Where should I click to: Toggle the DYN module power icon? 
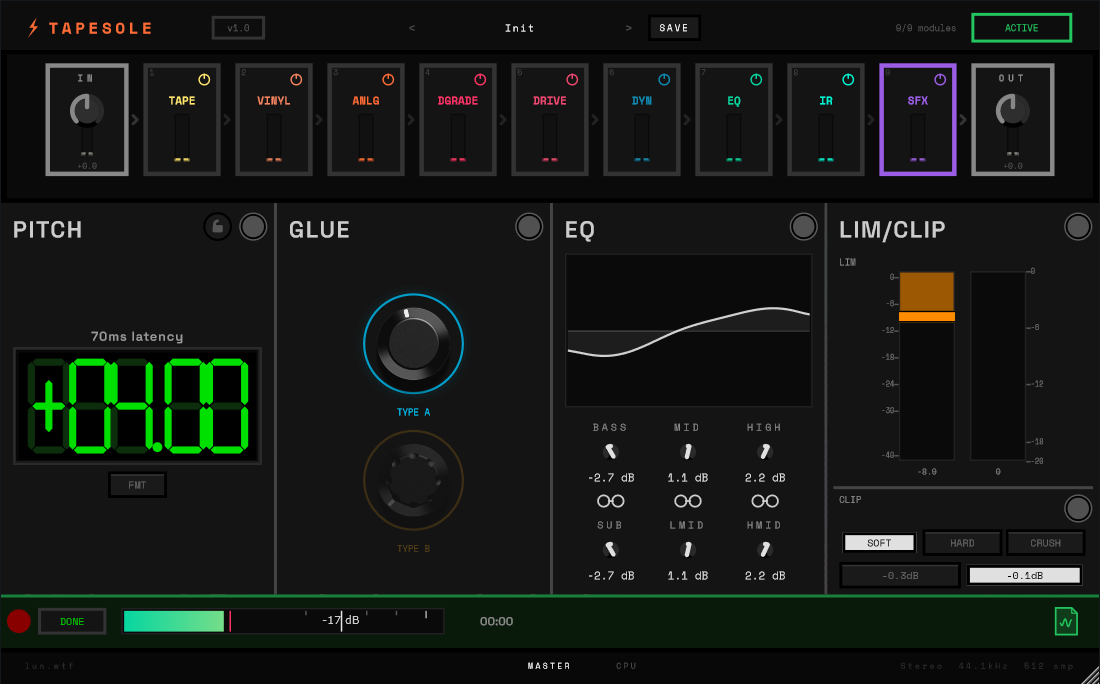pos(664,80)
